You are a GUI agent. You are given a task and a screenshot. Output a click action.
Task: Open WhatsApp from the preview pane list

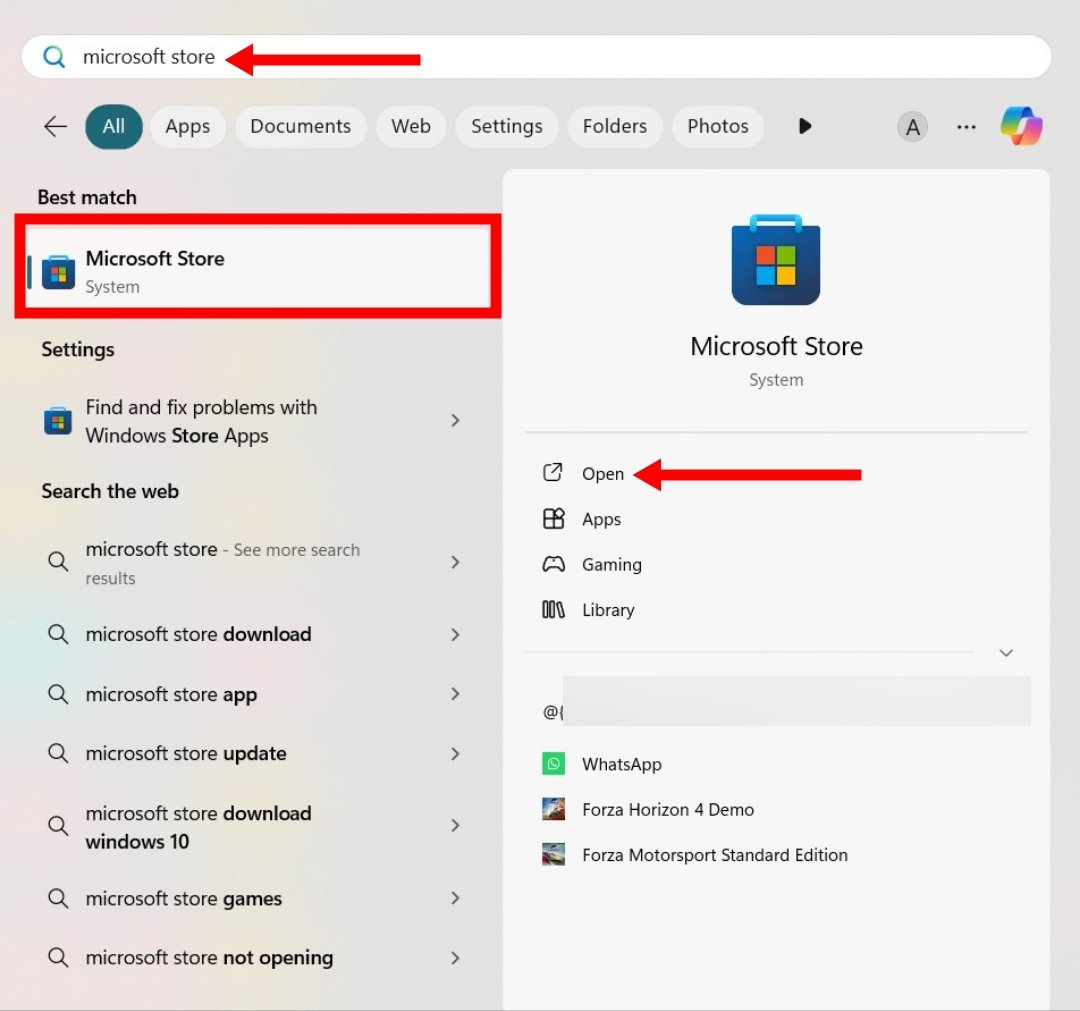[x=621, y=764]
